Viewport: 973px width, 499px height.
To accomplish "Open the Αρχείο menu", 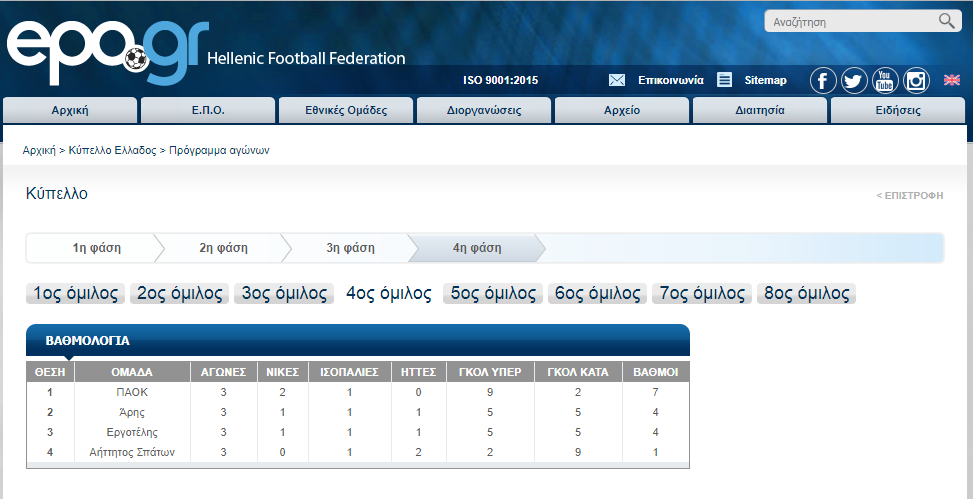I will pos(622,110).
